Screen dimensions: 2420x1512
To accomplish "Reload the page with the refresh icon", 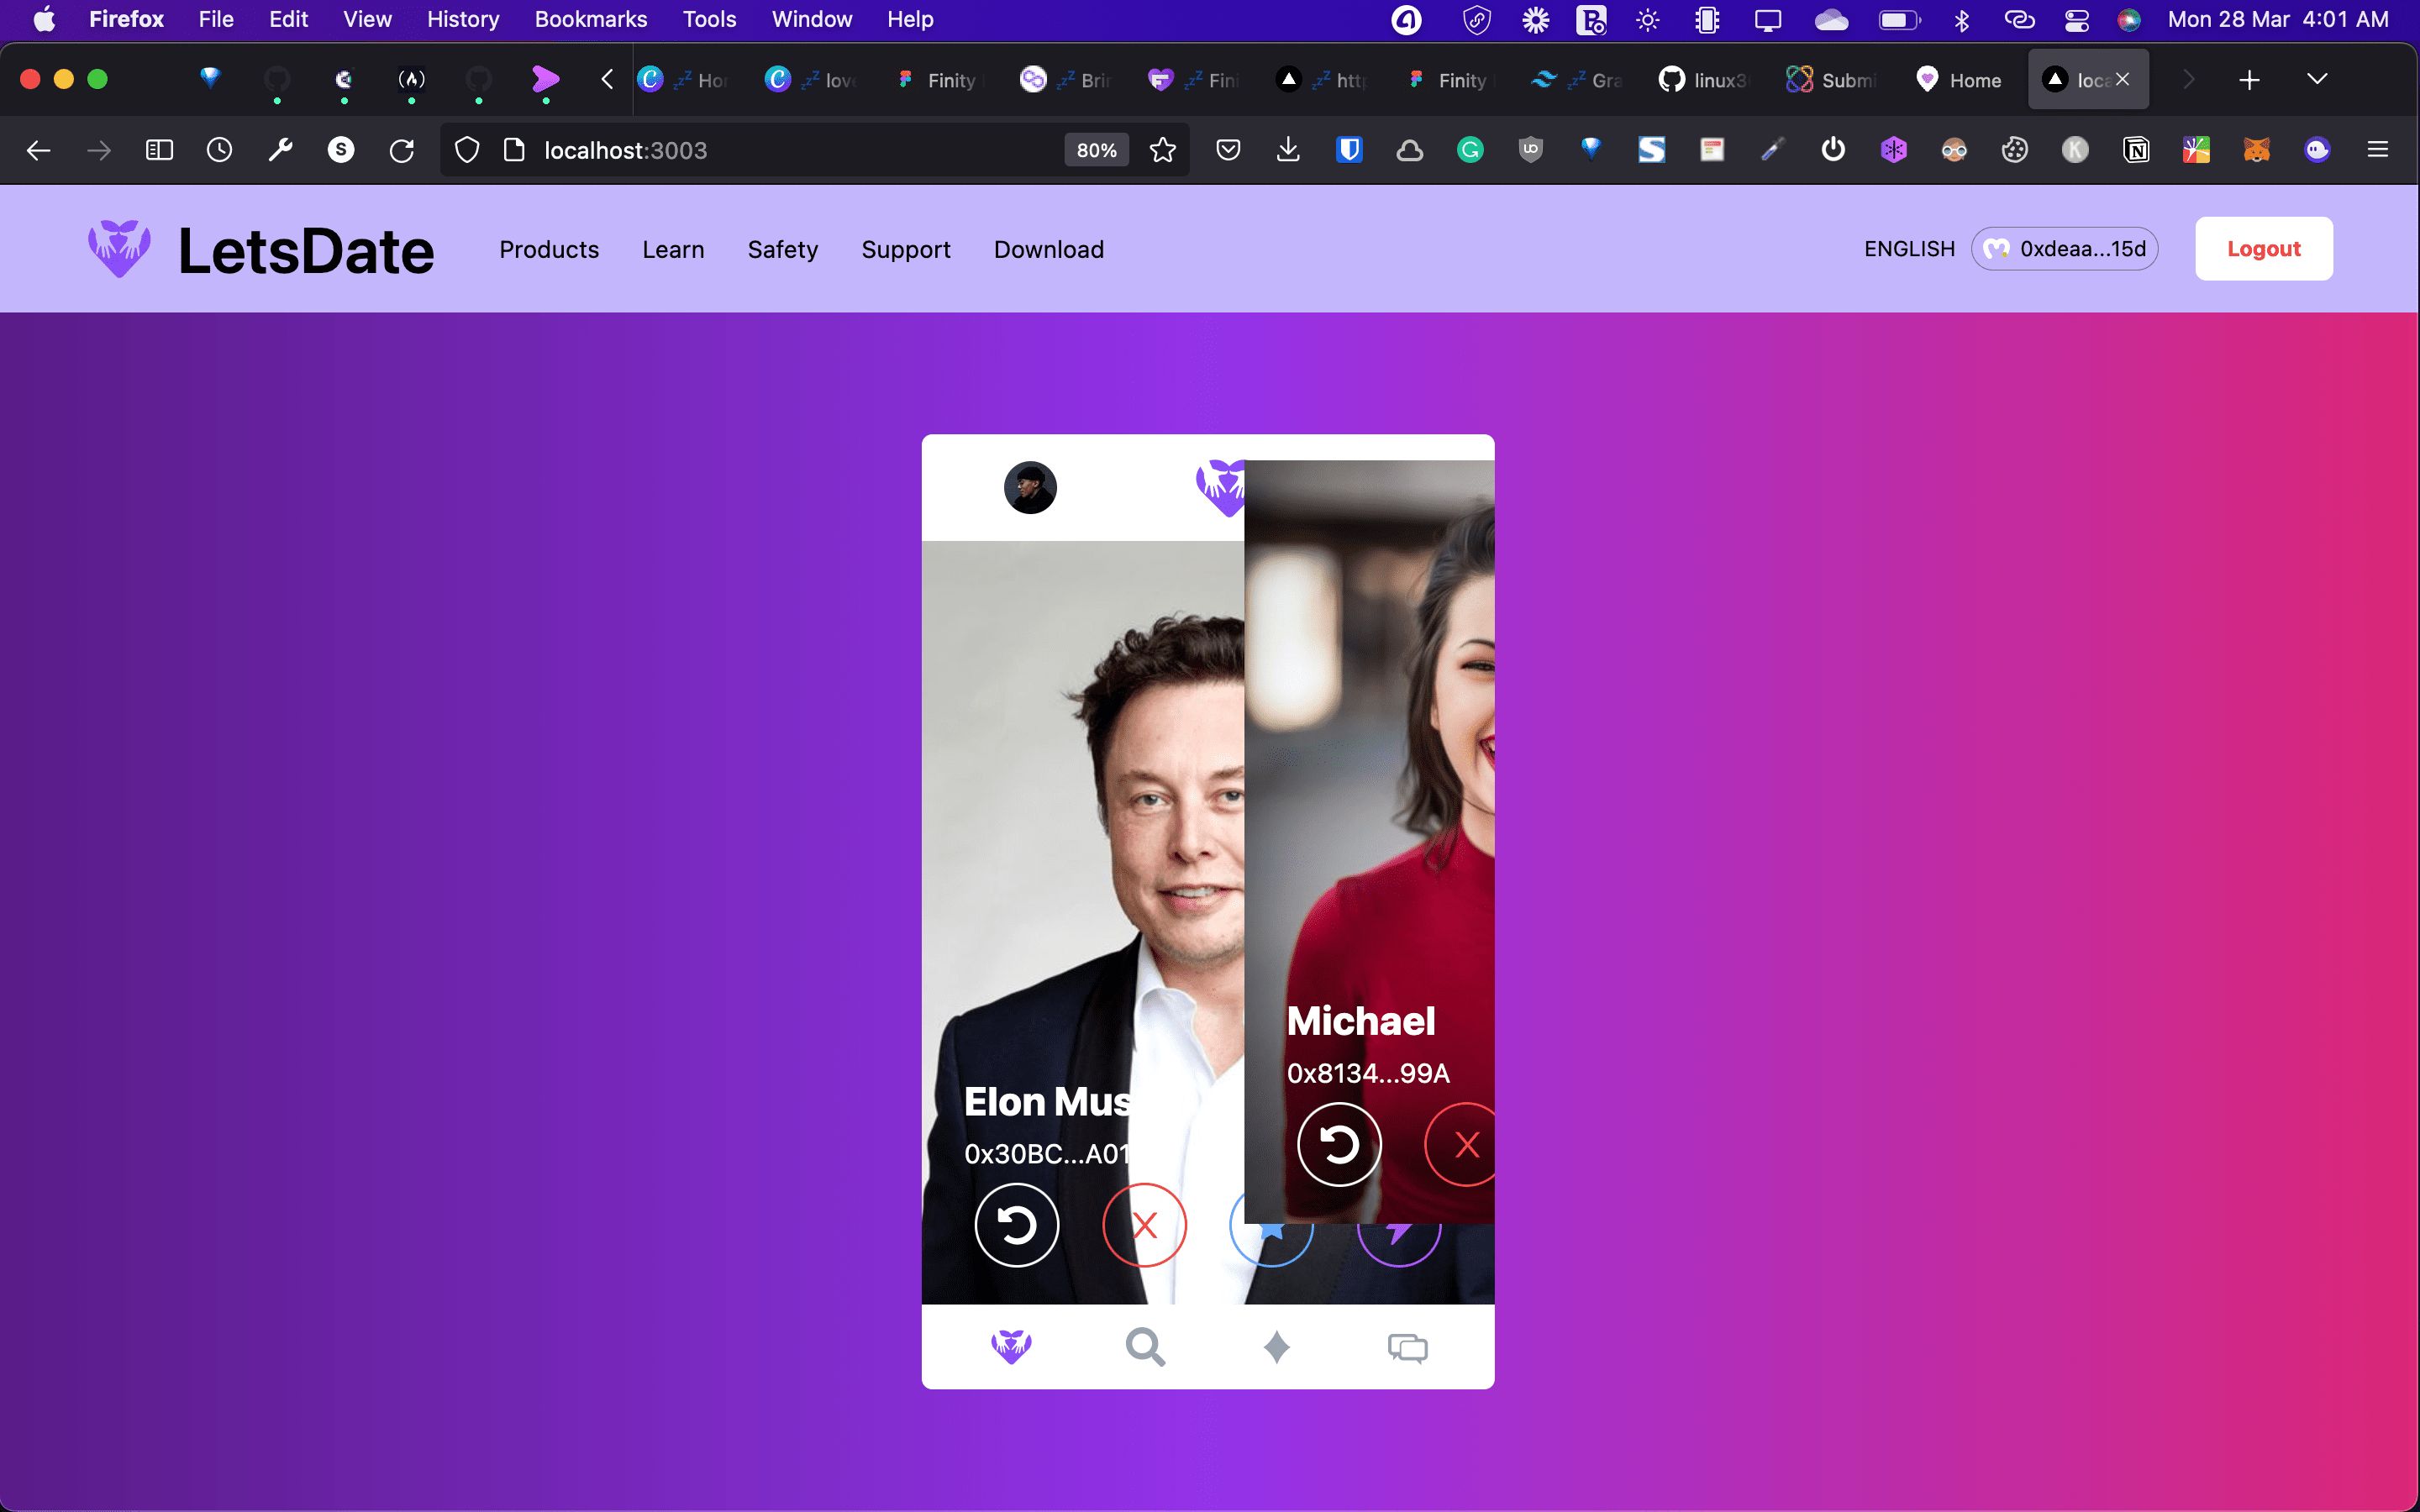I will (x=402, y=150).
